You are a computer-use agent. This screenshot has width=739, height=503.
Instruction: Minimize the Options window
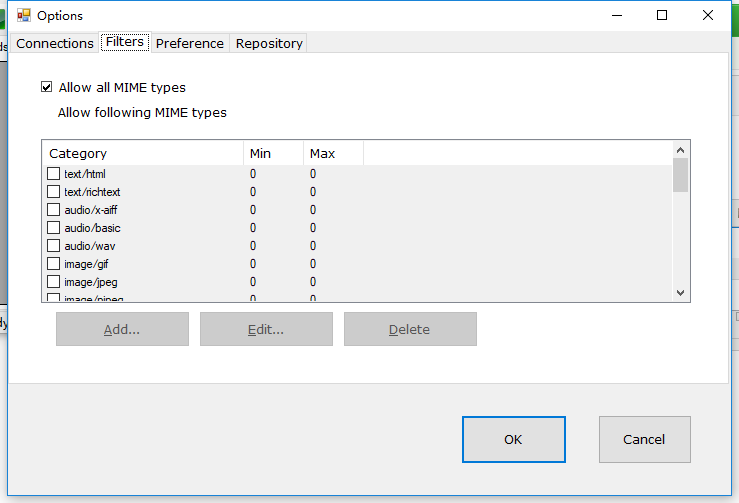[x=617, y=15]
